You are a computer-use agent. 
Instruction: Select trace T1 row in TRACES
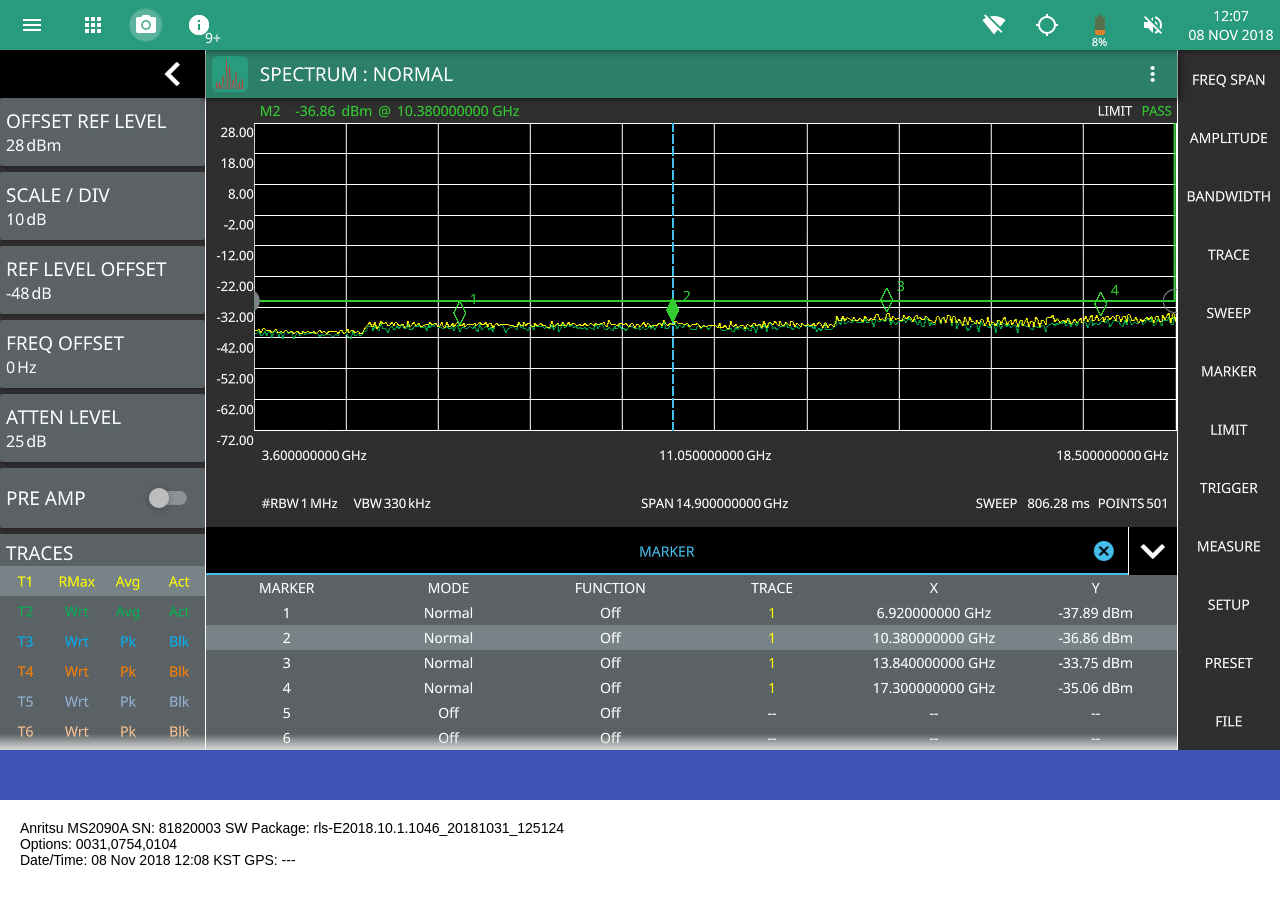(x=103, y=581)
